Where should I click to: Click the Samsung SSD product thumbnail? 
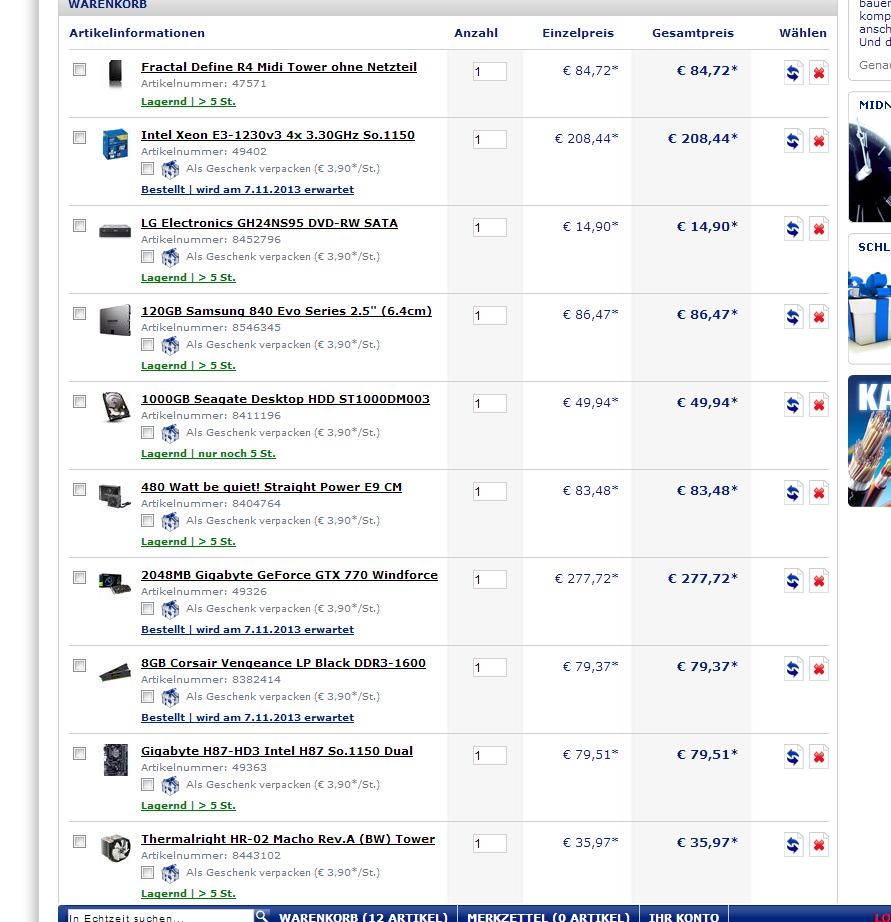pos(115,320)
